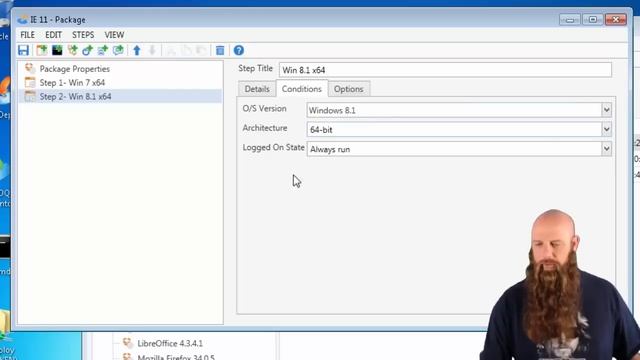The height and width of the screenshot is (360, 640).
Task: Move selected step up with blue arrow
Action: (137, 50)
